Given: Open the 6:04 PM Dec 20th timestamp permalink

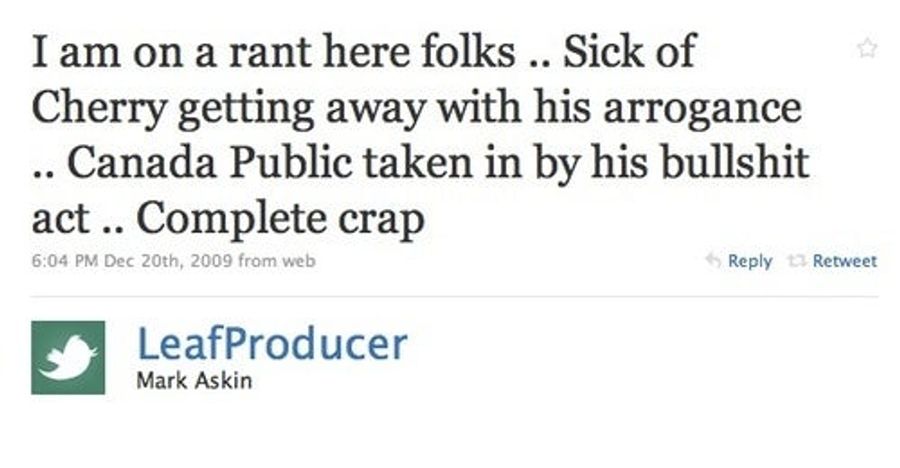Looking at the screenshot, I should pyautogui.click(x=132, y=261).
